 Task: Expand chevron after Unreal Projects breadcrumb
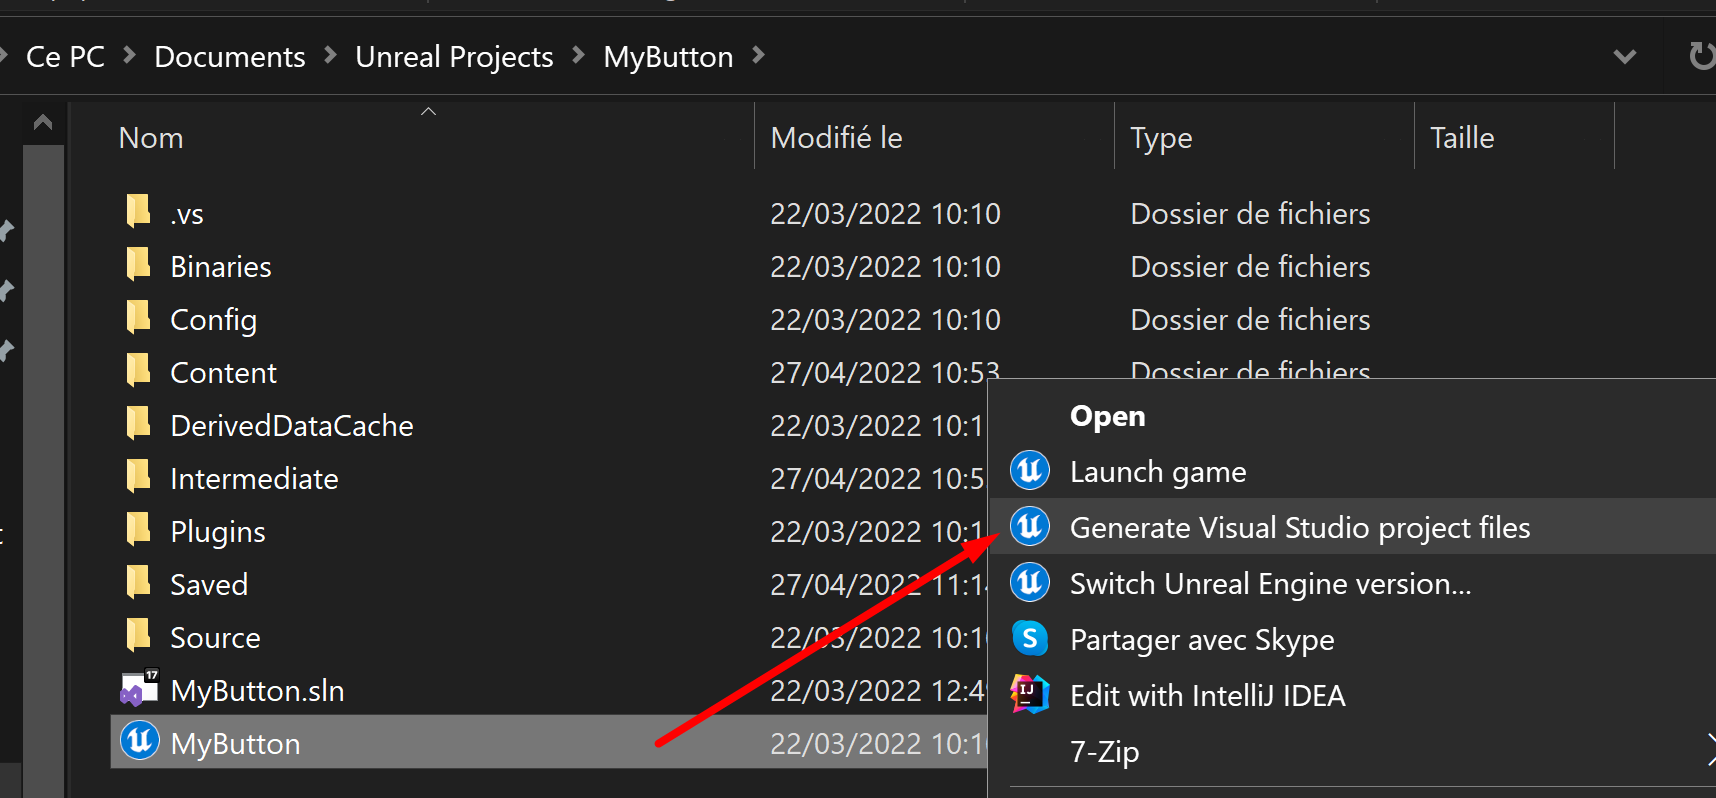click(578, 56)
